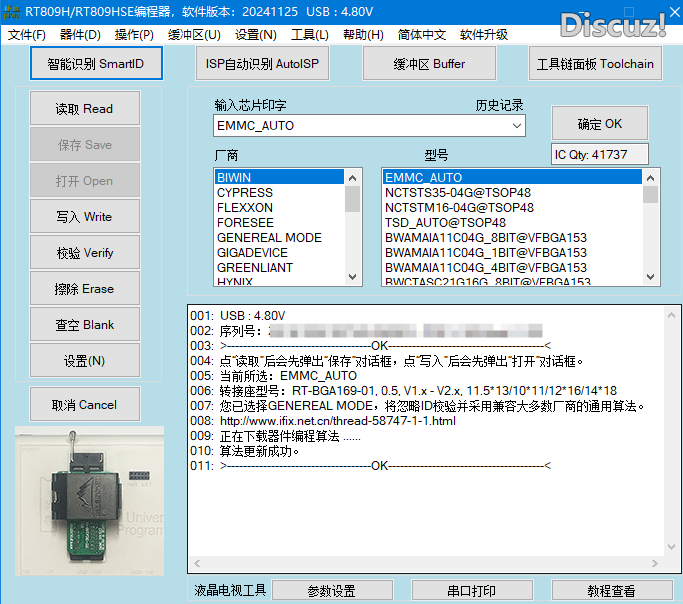Choose TSD_AUTO@TSOP48 in the model list
Screen dimensions: 683x604
click(445, 223)
